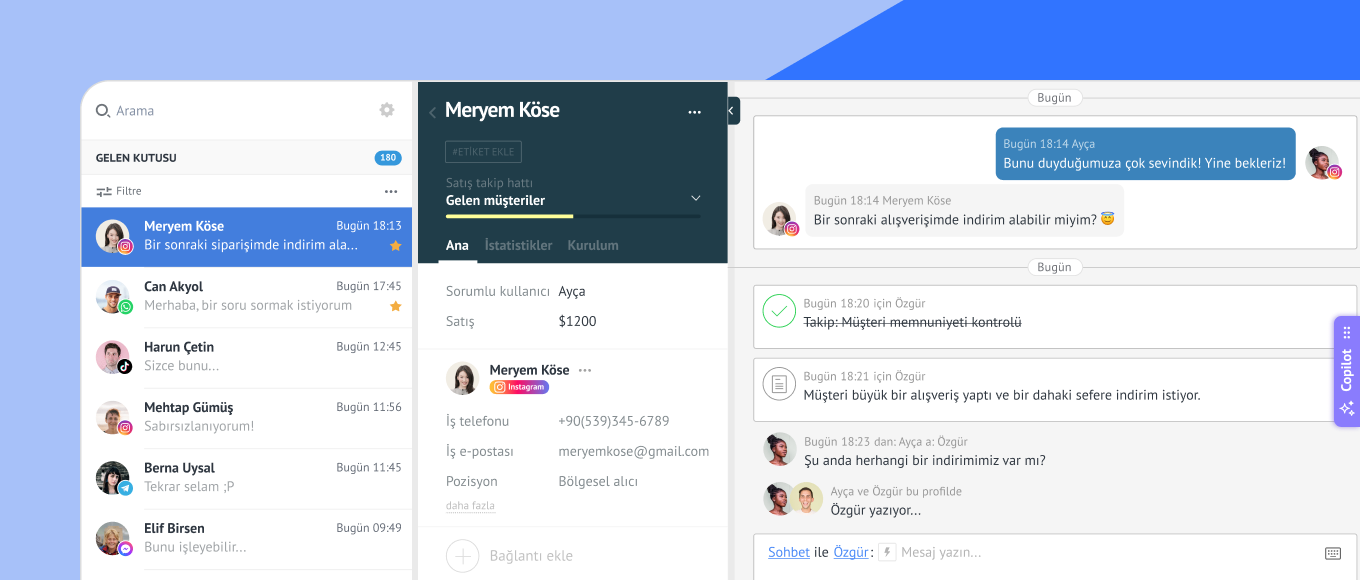1360x580 pixels.
Task: Open the settings gear in inbox panel
Action: click(387, 110)
